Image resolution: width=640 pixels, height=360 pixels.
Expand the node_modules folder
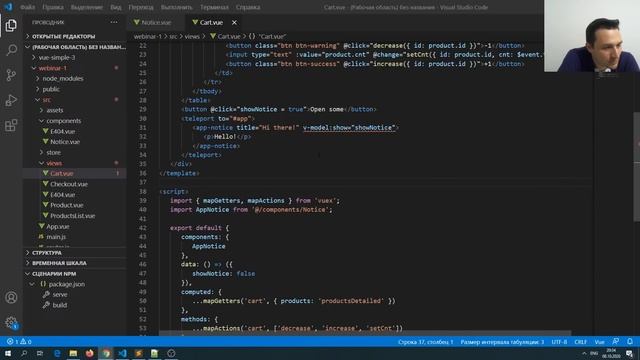tap(75, 78)
